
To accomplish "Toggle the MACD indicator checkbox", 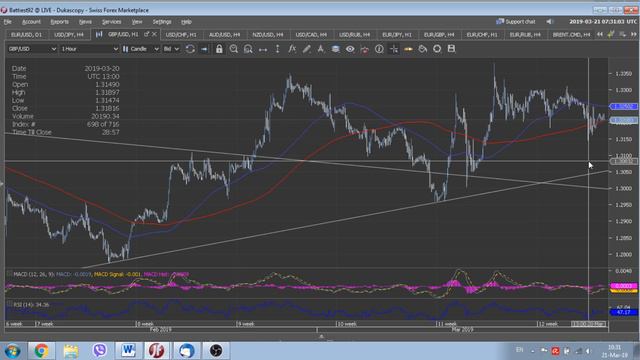I will point(9,274).
